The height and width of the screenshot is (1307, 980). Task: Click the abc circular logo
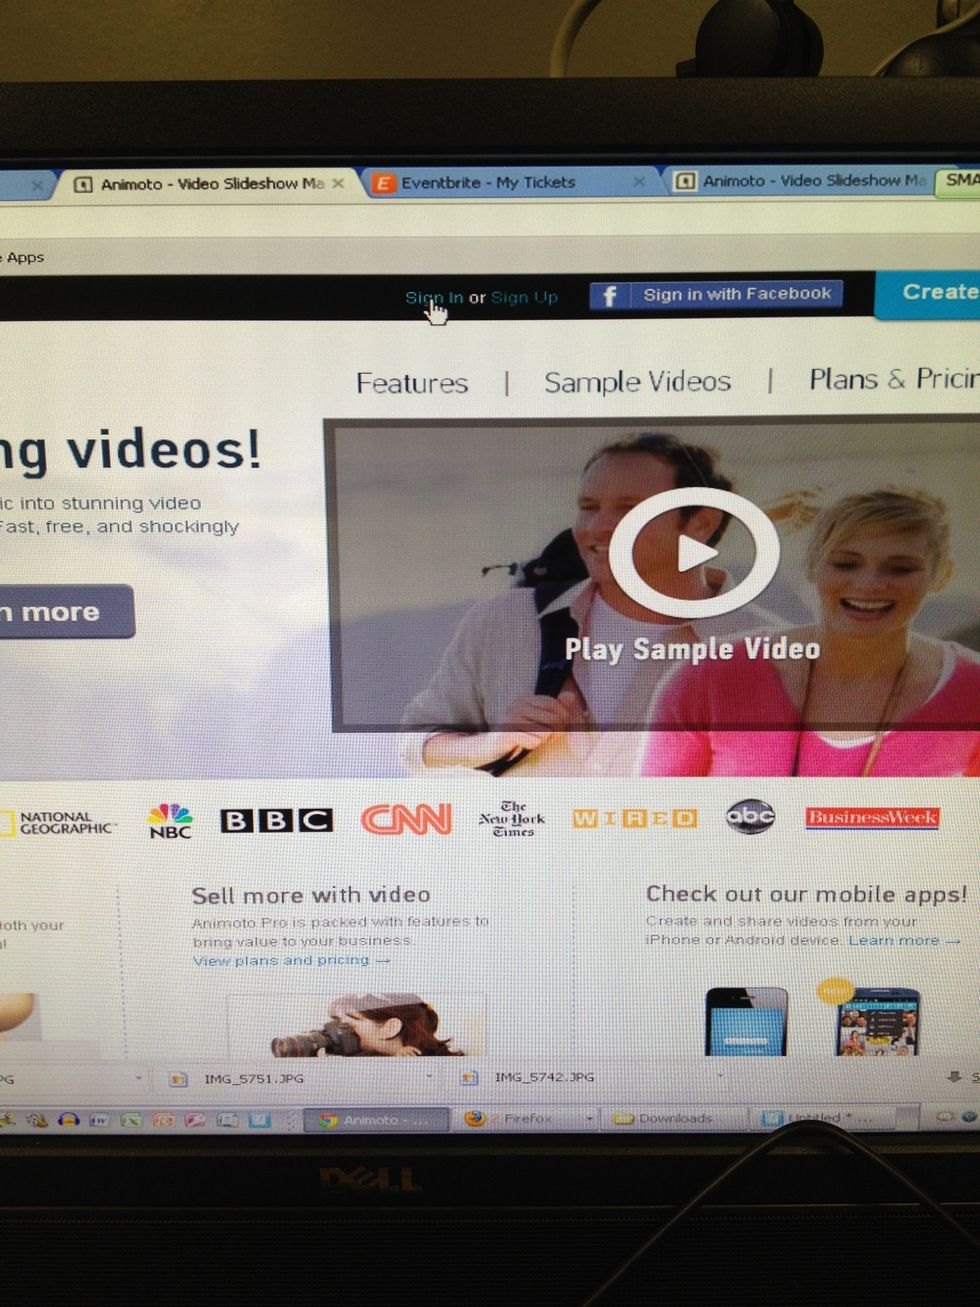(750, 817)
